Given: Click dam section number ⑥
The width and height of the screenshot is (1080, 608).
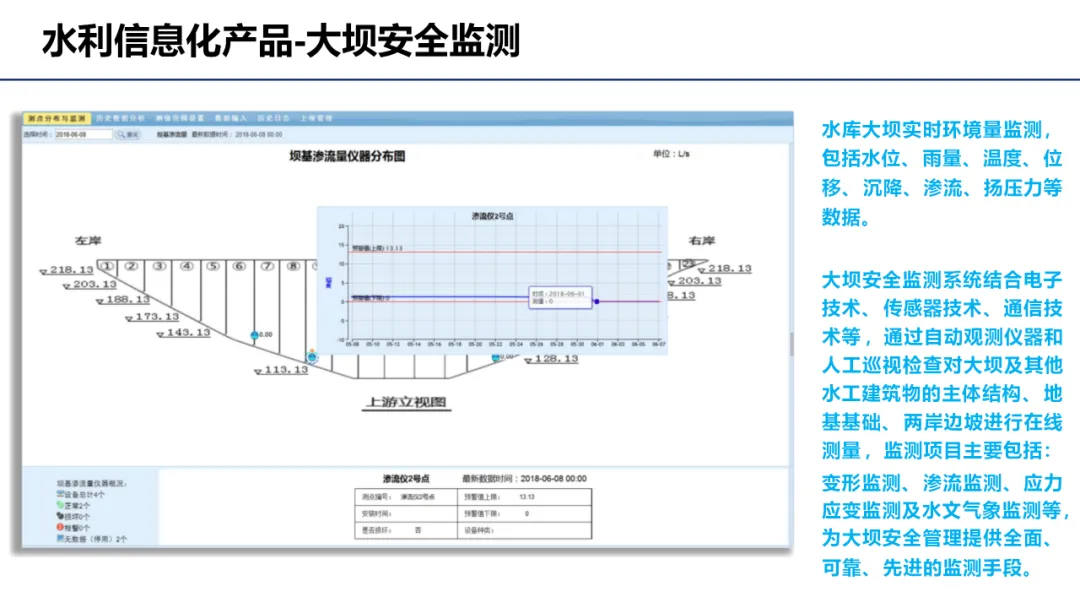Looking at the screenshot, I should coord(239,266).
